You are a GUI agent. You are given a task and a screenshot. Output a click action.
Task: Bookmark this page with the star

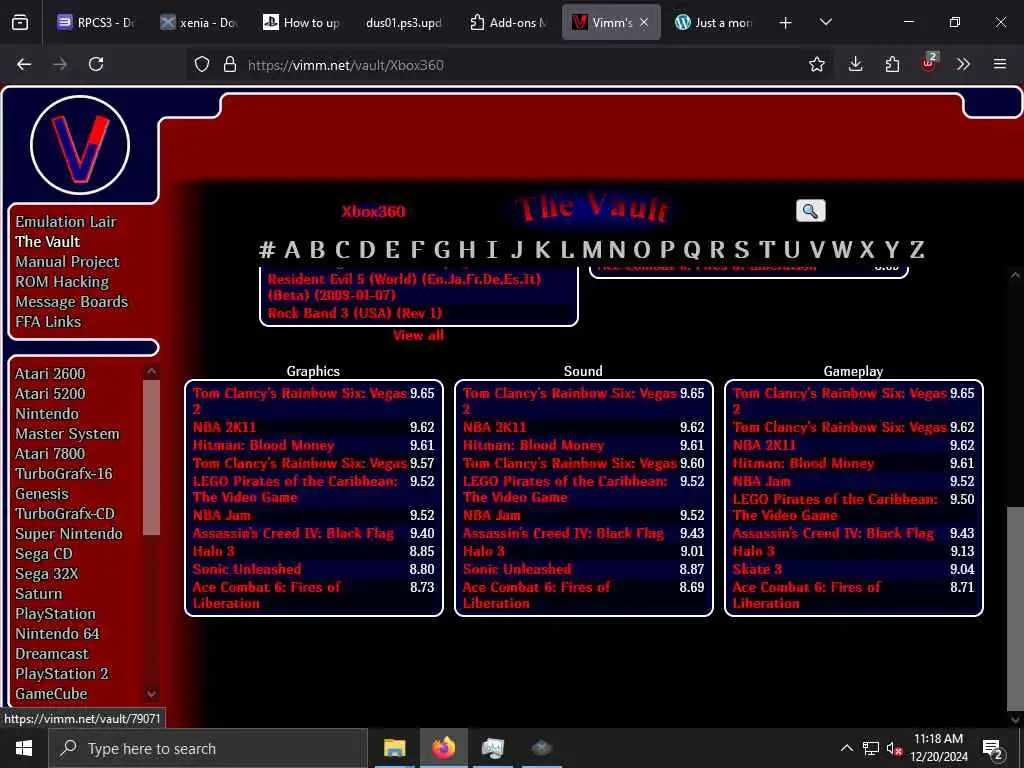click(x=816, y=64)
